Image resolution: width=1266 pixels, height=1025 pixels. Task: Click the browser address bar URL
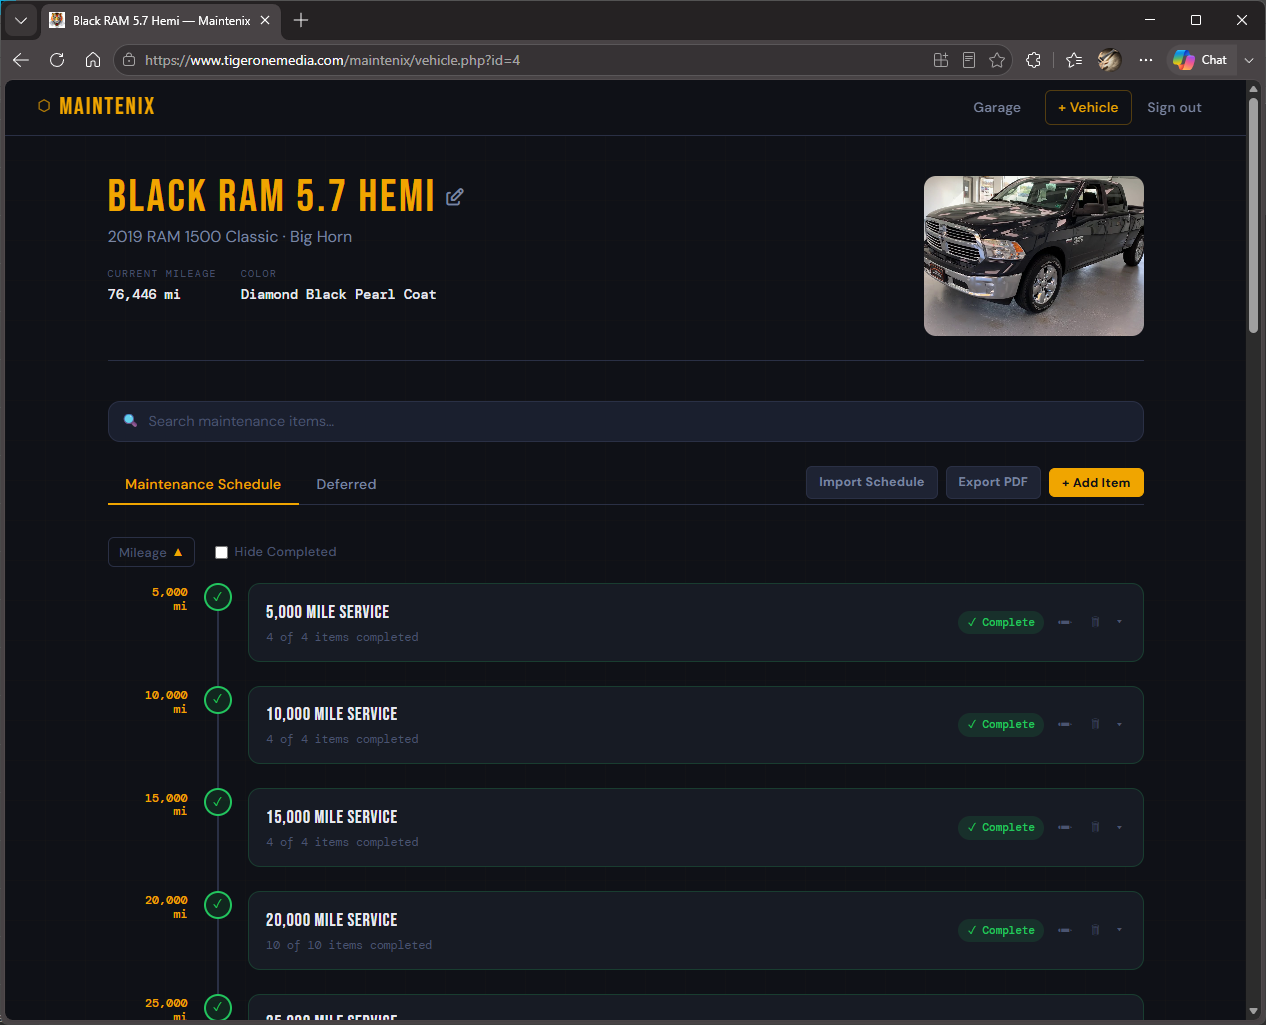click(x=332, y=60)
